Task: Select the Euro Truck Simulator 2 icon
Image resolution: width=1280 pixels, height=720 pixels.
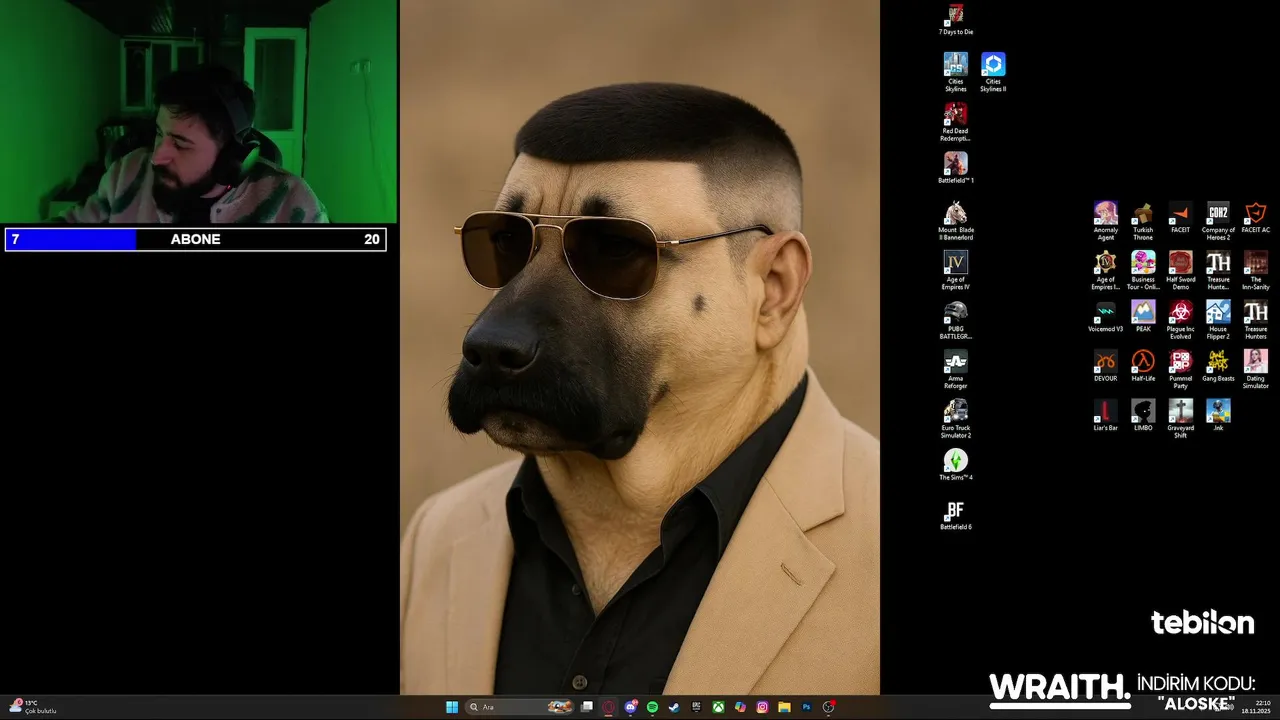Action: tap(956, 418)
